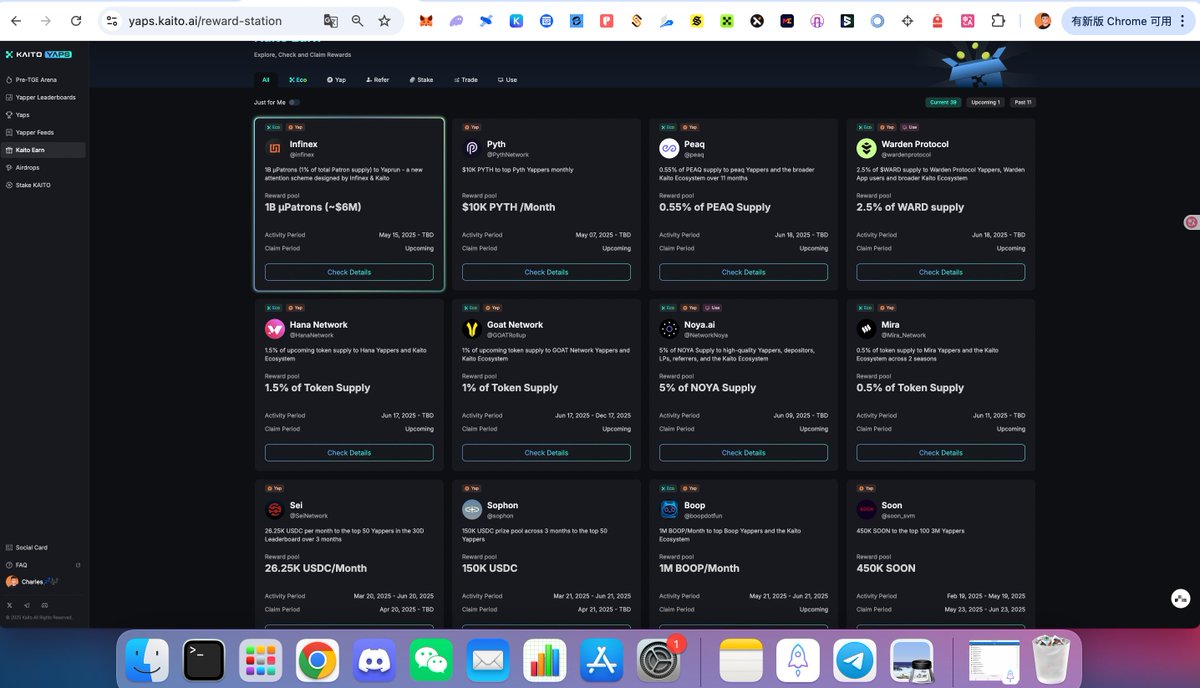Open Yaps in sidebar
1200x688 pixels.
point(44,115)
